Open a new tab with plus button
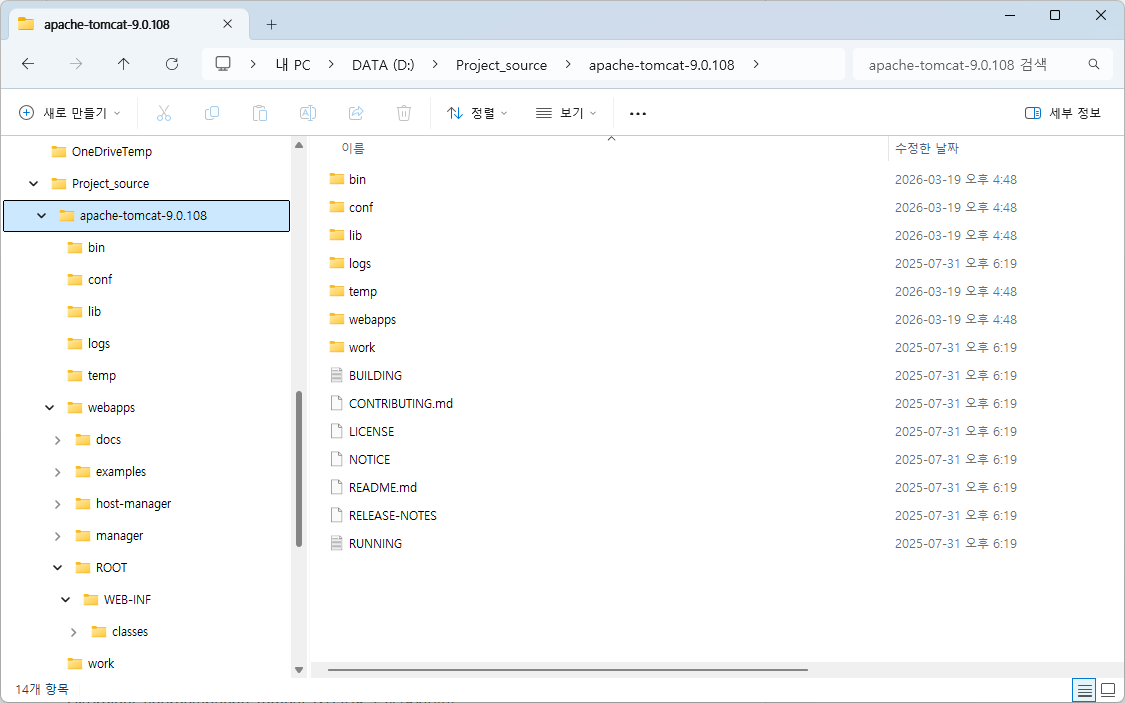 click(271, 24)
